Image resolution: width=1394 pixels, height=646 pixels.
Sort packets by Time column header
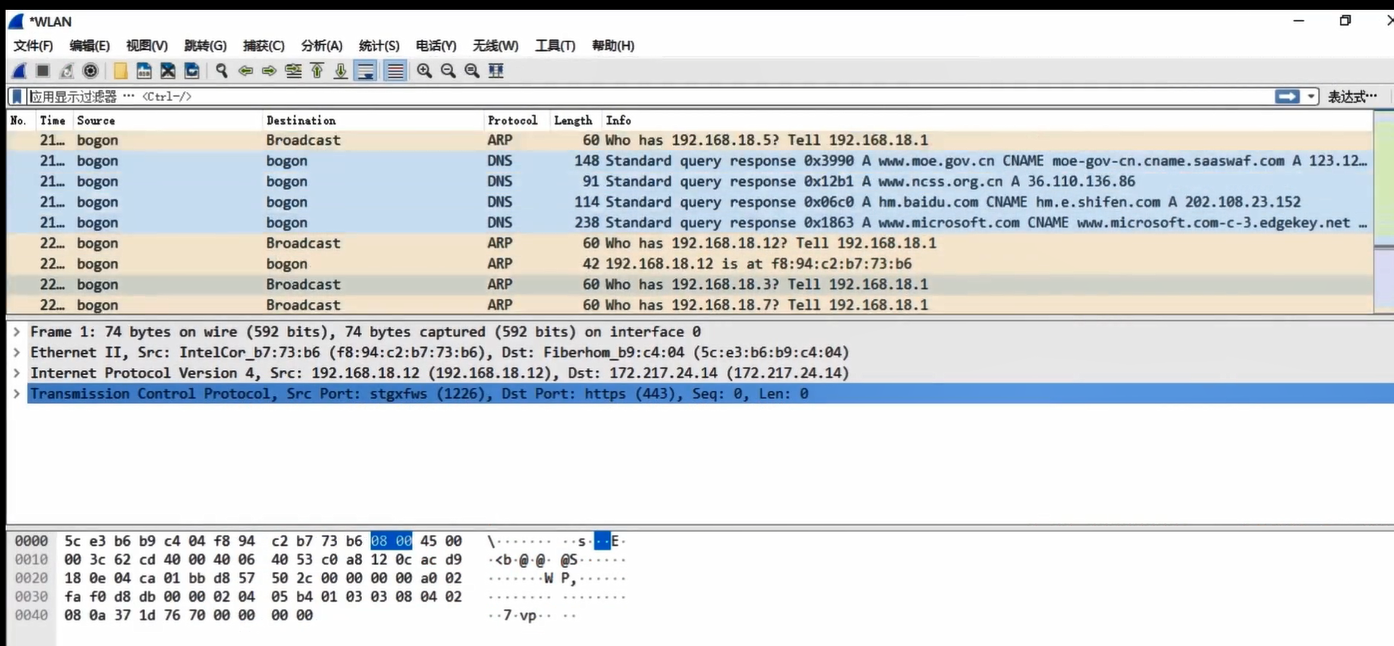tap(54, 120)
